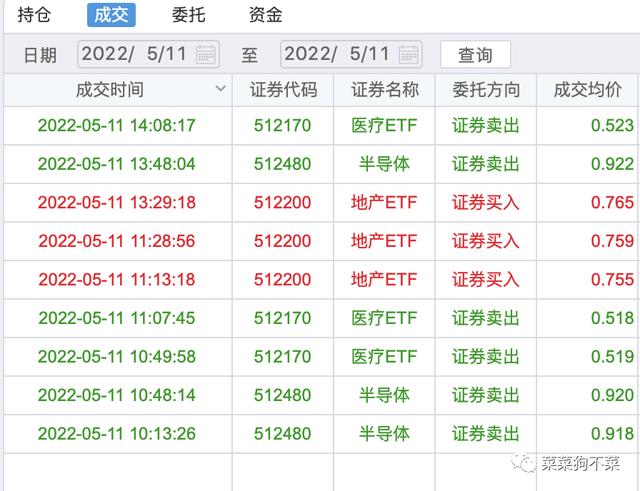This screenshot has height=491, width=640.
Task: Sort by 委托方向 column header
Action: click(x=486, y=90)
